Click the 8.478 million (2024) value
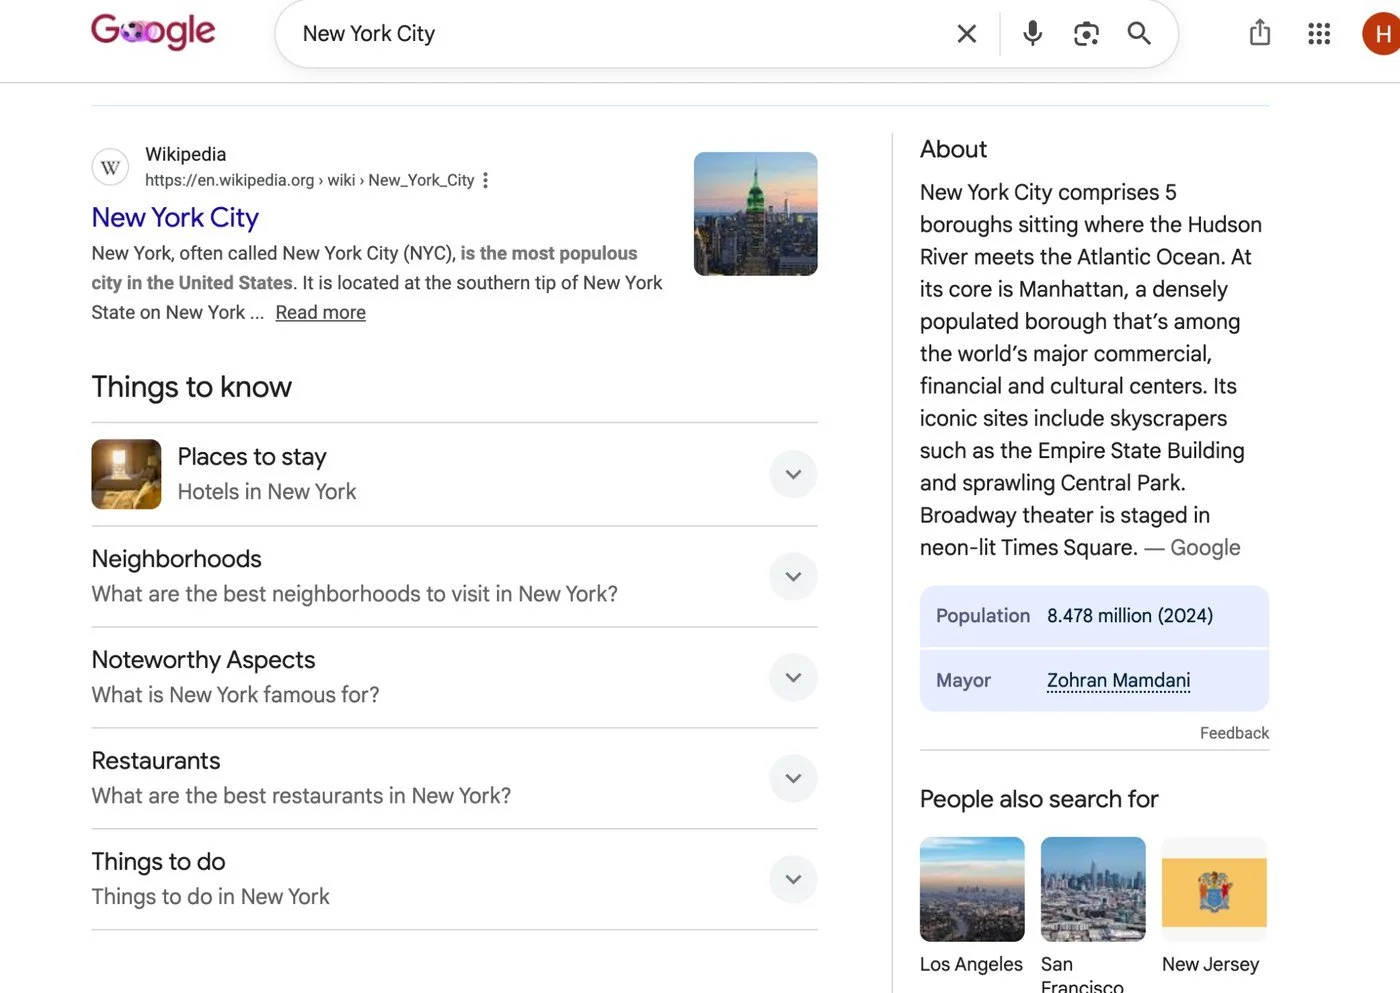 [x=1130, y=616]
